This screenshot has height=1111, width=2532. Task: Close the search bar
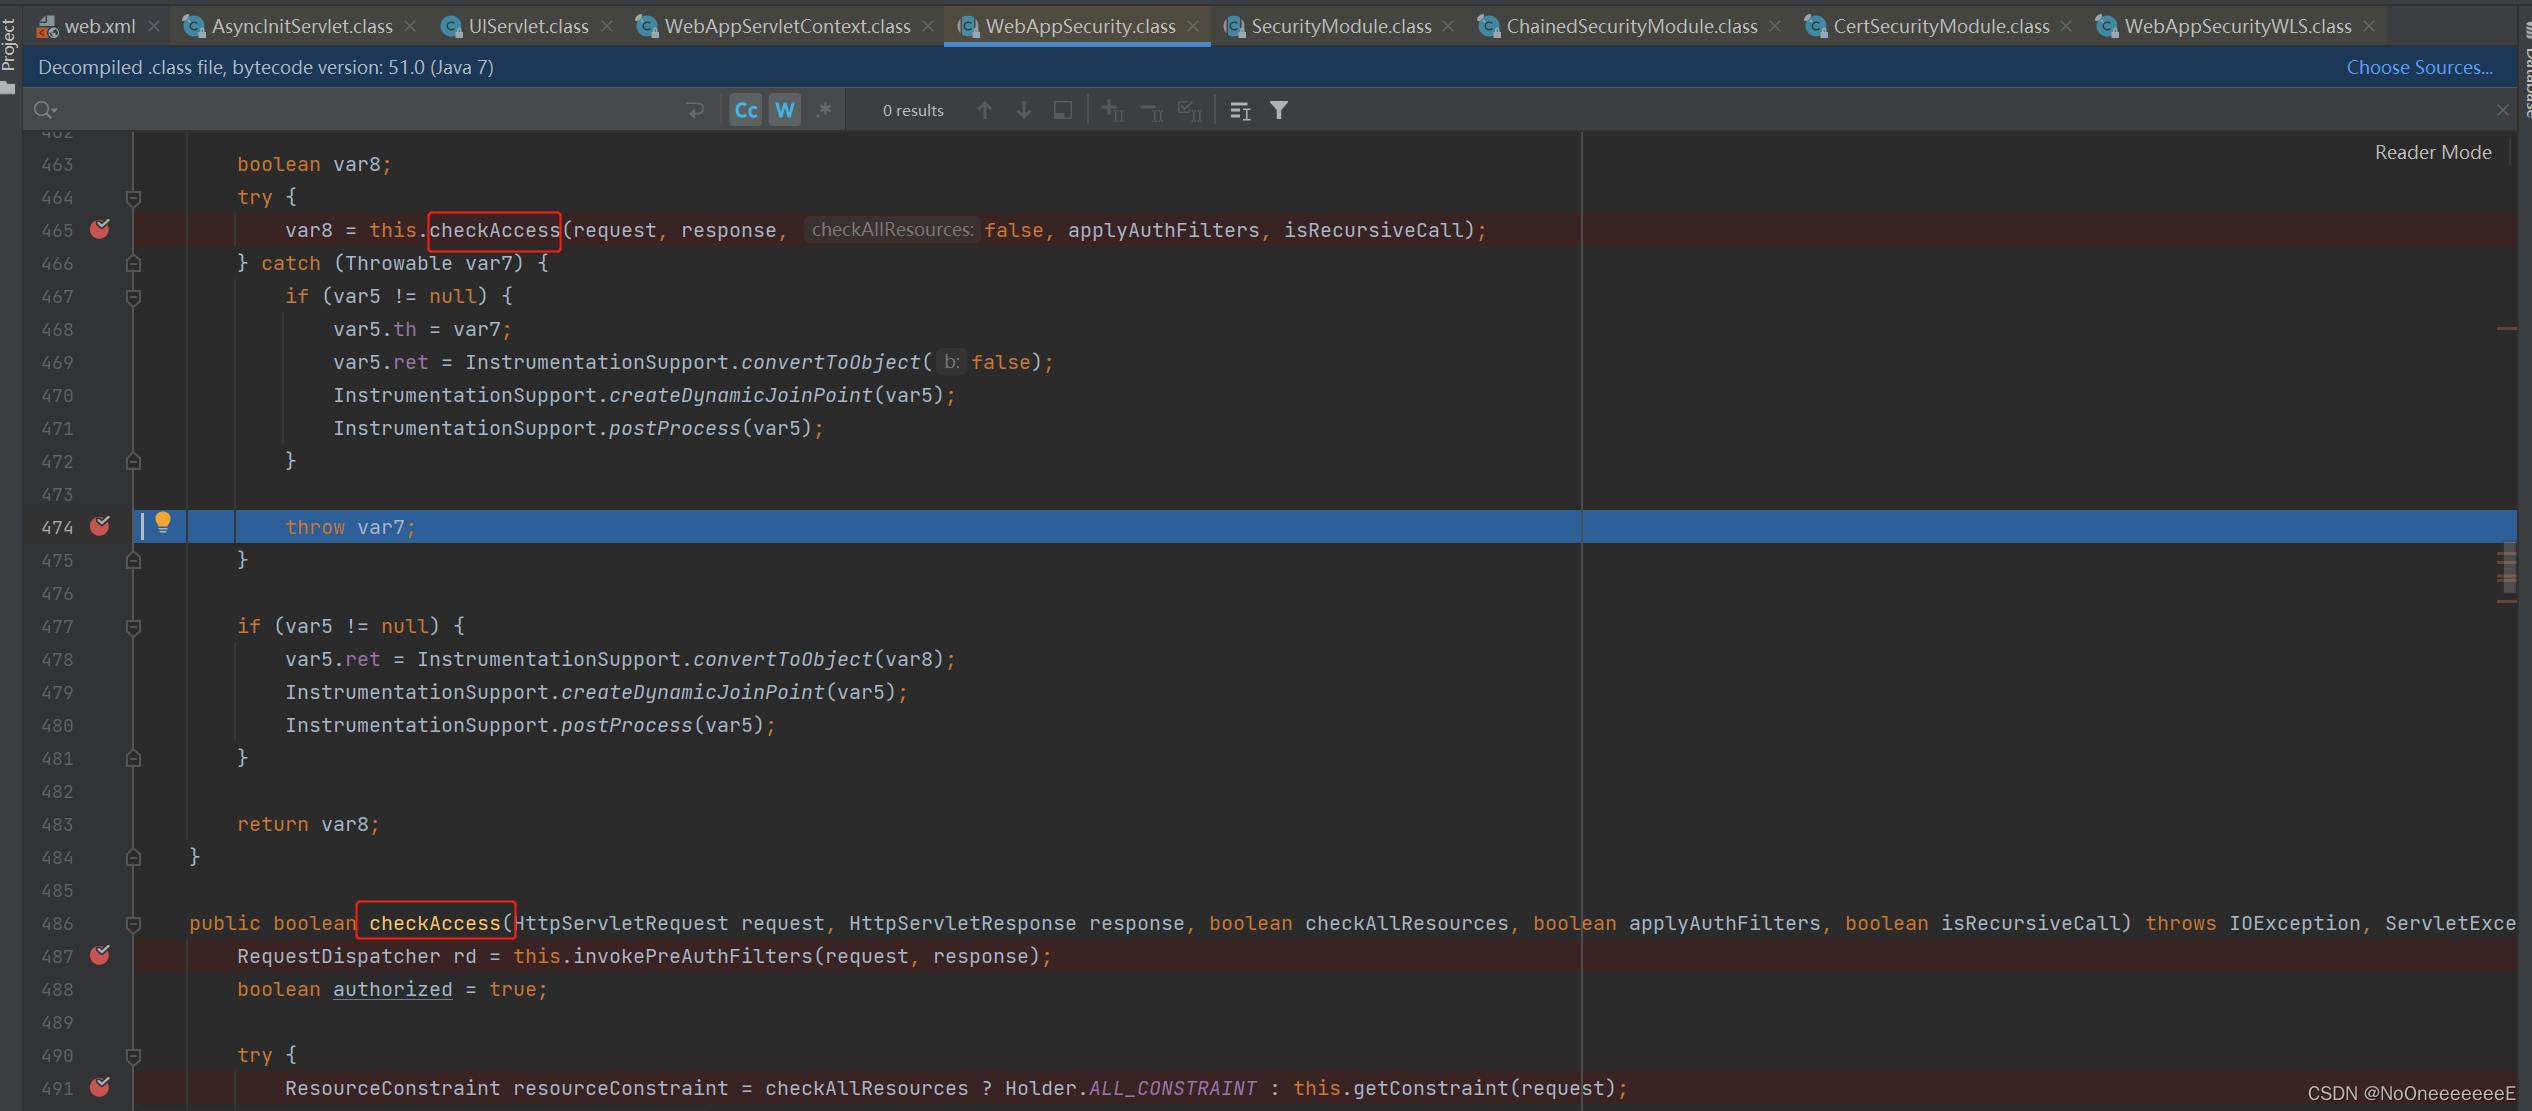pyautogui.click(x=2502, y=110)
